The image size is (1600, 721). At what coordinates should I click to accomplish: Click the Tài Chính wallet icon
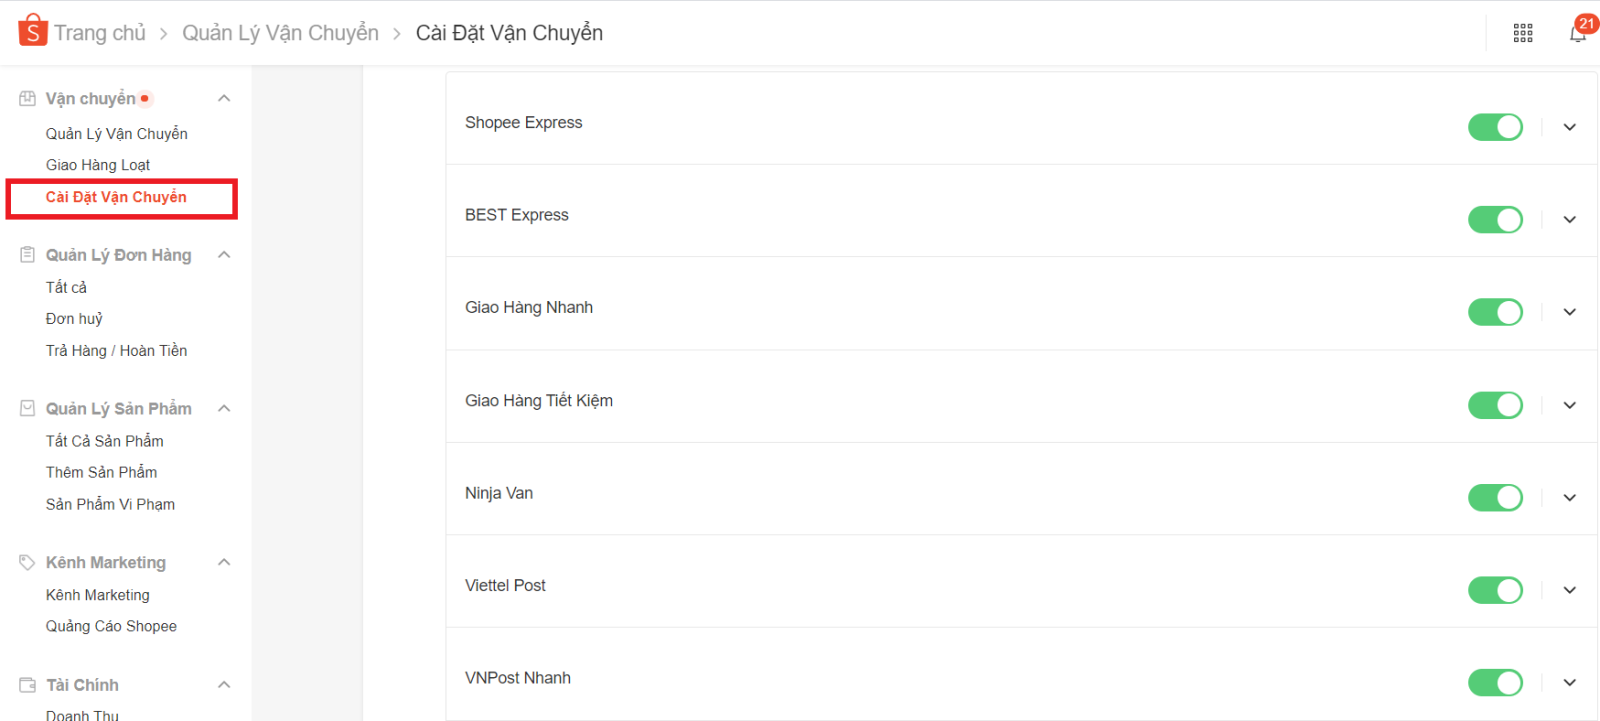(28, 685)
